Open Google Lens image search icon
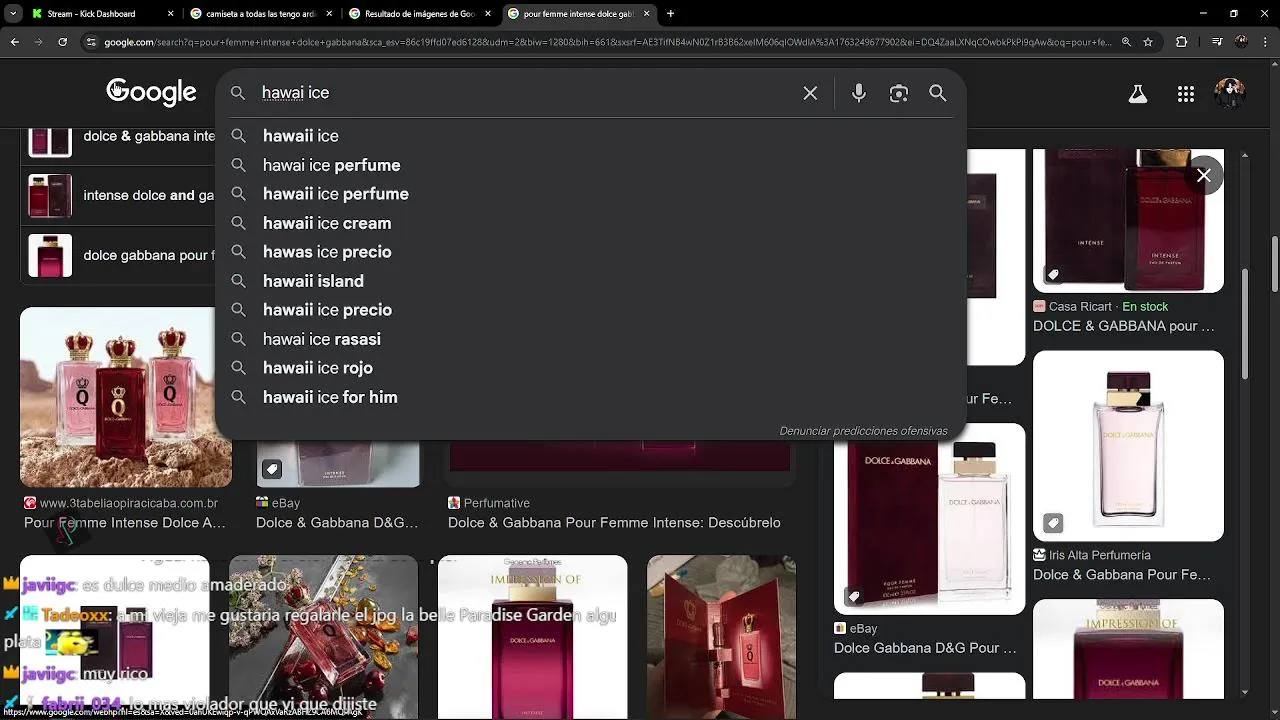The image size is (1280, 720). click(x=899, y=93)
